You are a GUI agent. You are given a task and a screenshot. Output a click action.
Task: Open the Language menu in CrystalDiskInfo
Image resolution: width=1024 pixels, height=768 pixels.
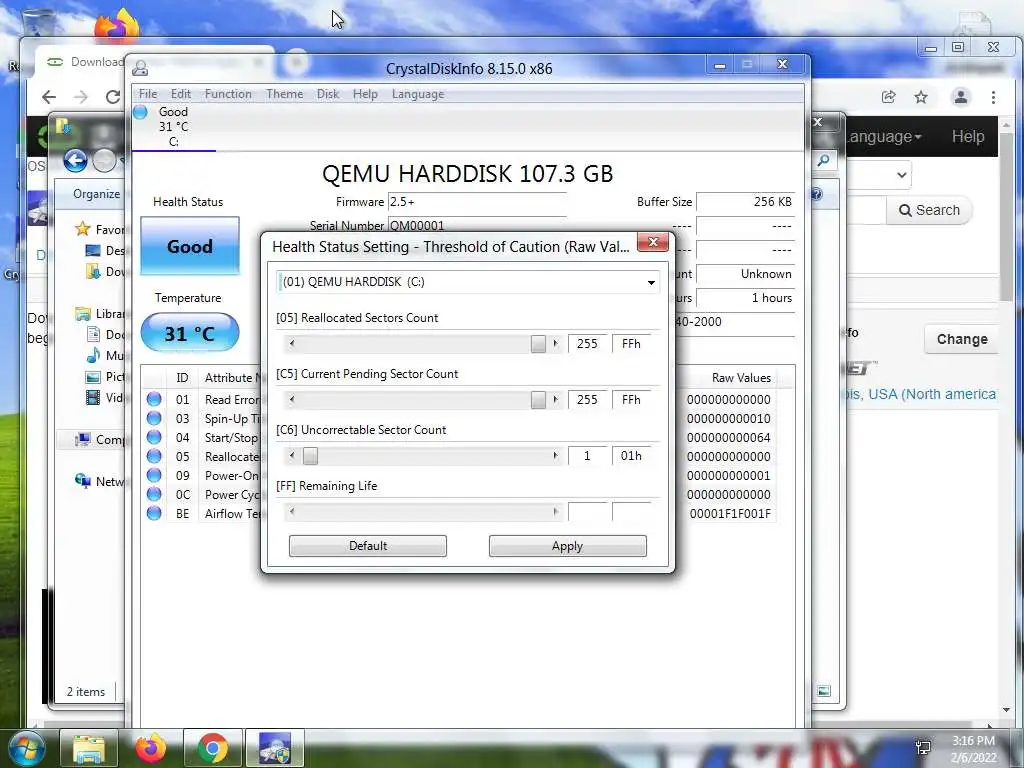pos(418,94)
